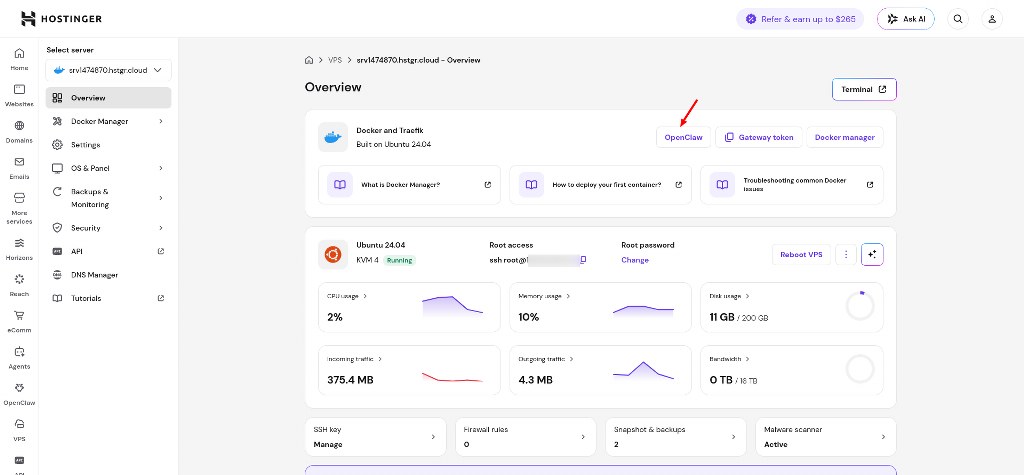
Task: Open the search icon in header
Action: [958, 19]
